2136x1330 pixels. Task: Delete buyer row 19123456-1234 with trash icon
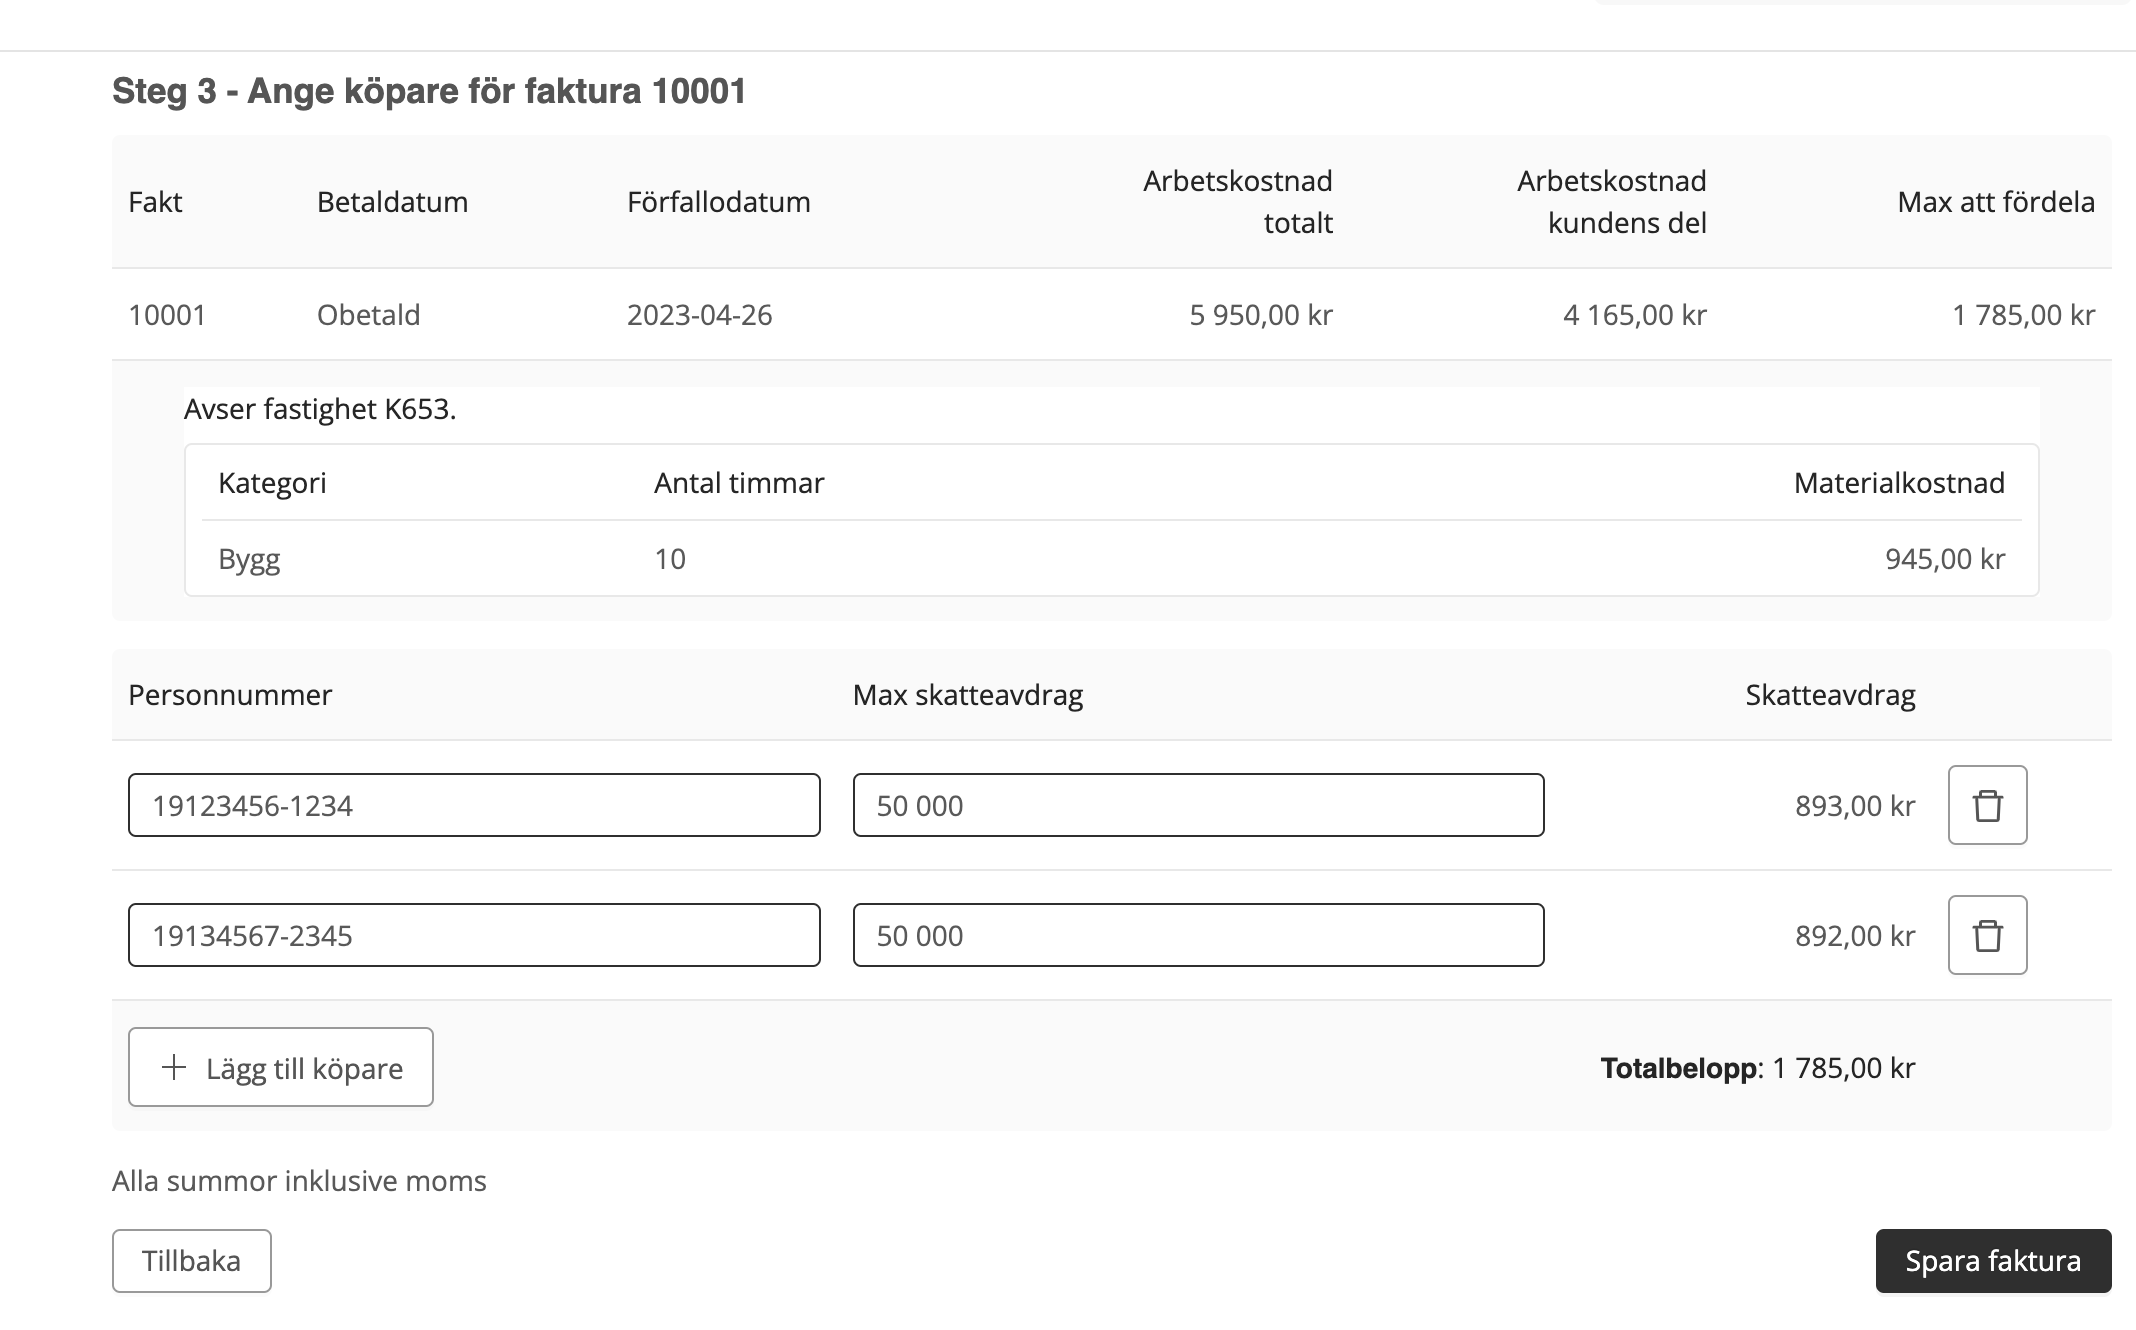click(1987, 805)
